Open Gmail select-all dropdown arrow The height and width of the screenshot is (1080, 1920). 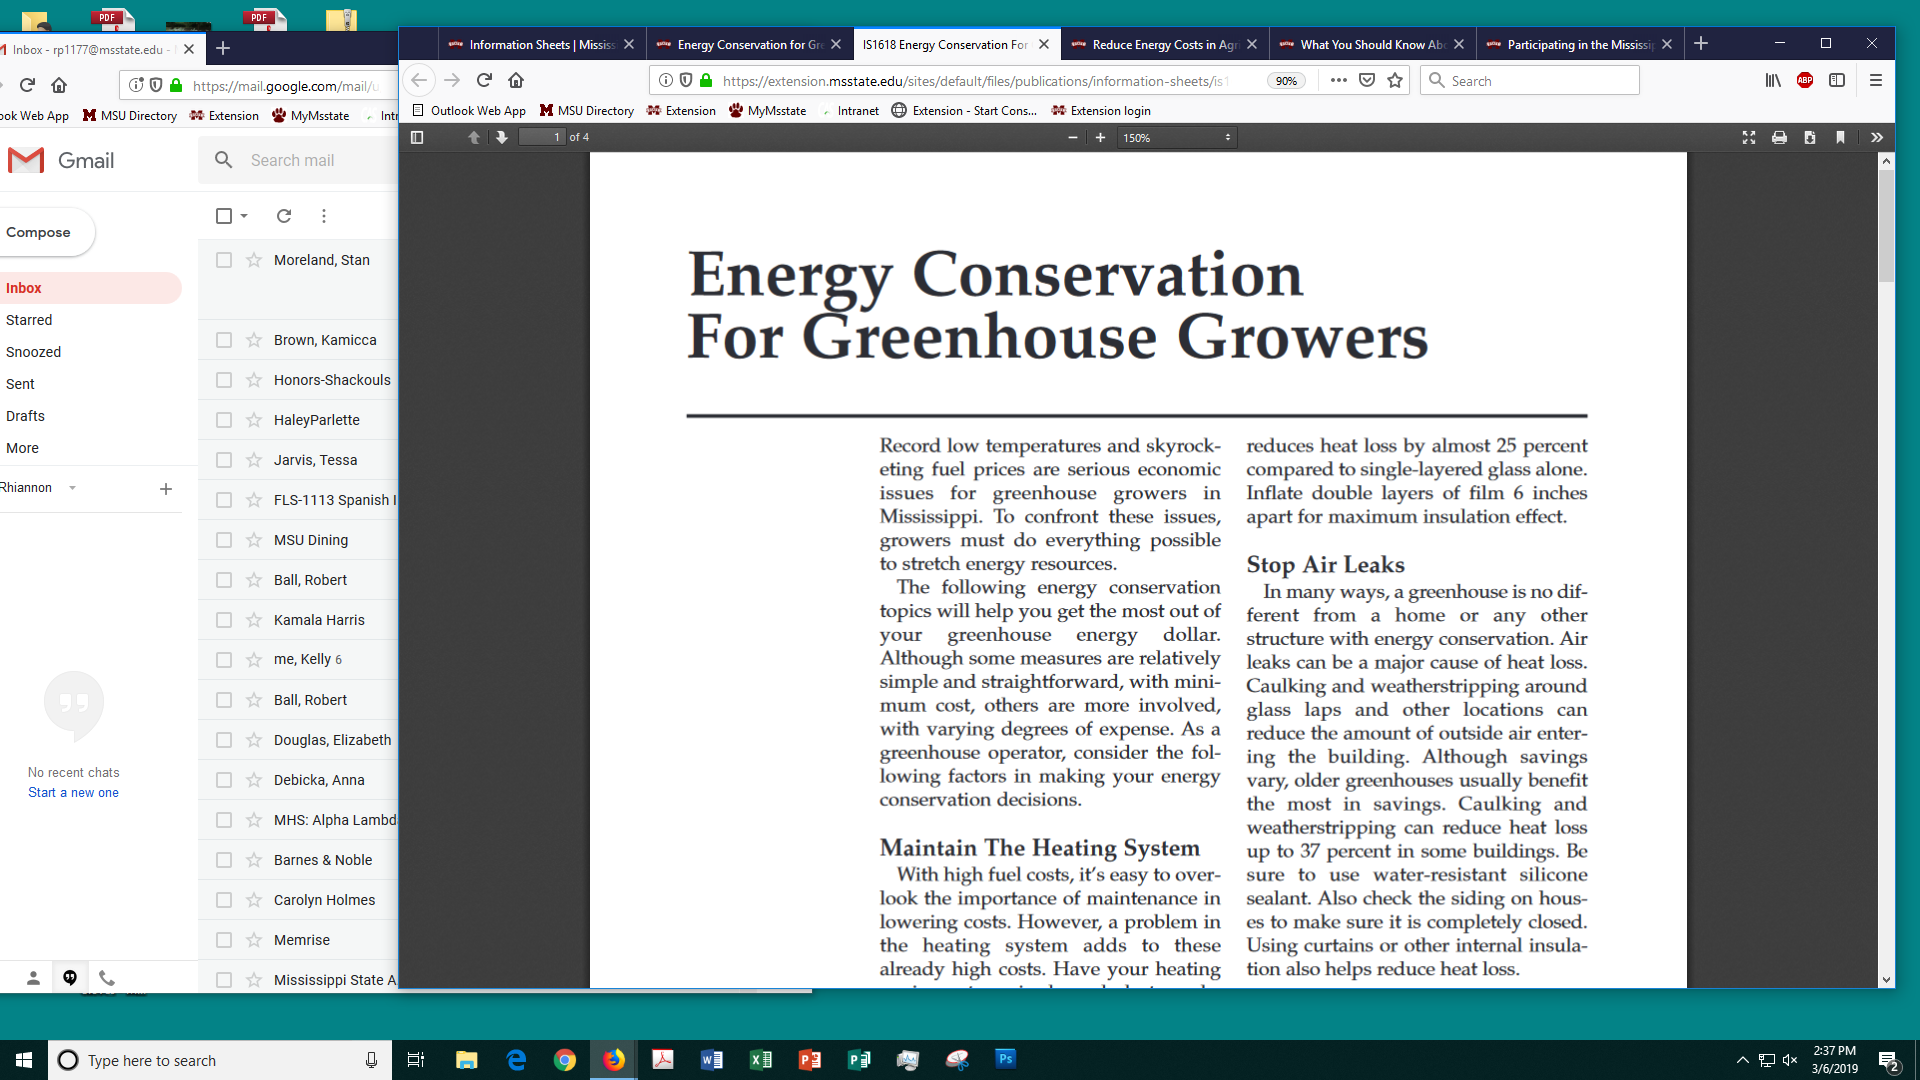[244, 216]
